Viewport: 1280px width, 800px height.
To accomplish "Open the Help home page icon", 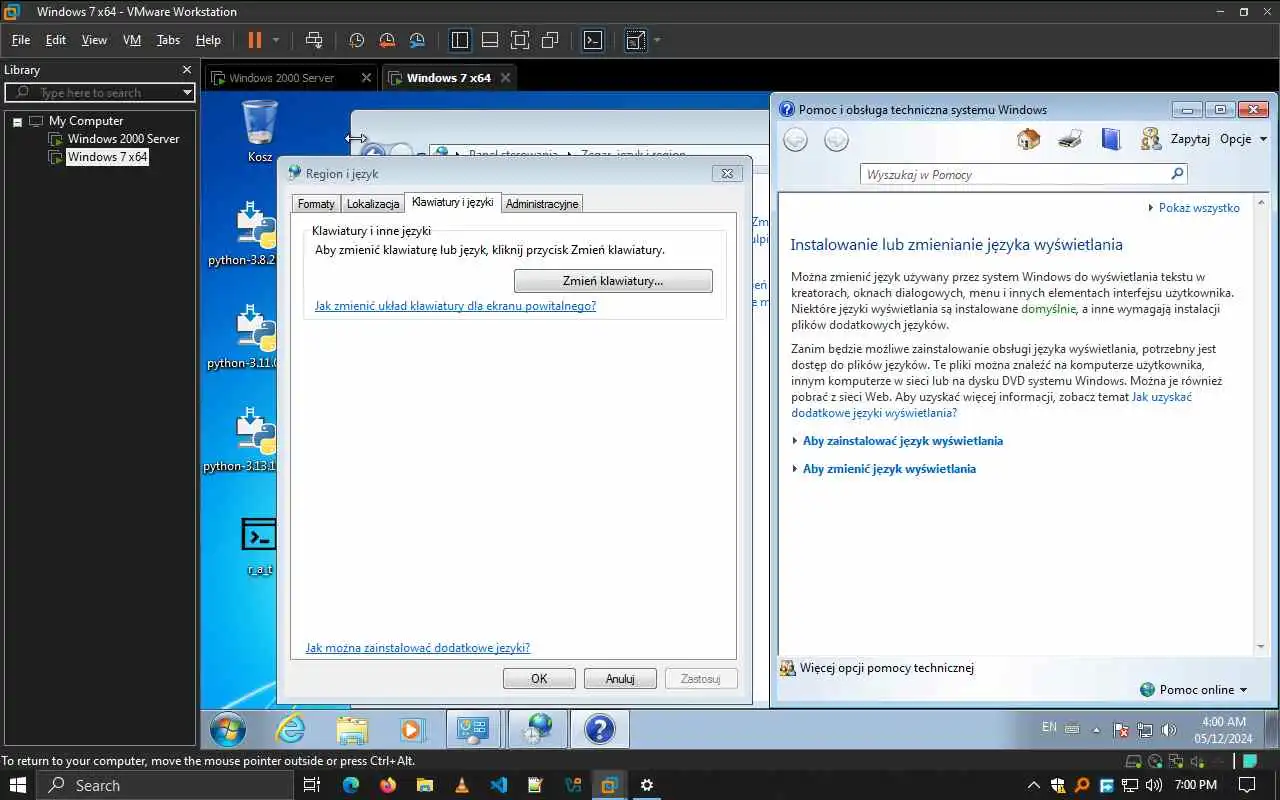I will coord(1028,139).
